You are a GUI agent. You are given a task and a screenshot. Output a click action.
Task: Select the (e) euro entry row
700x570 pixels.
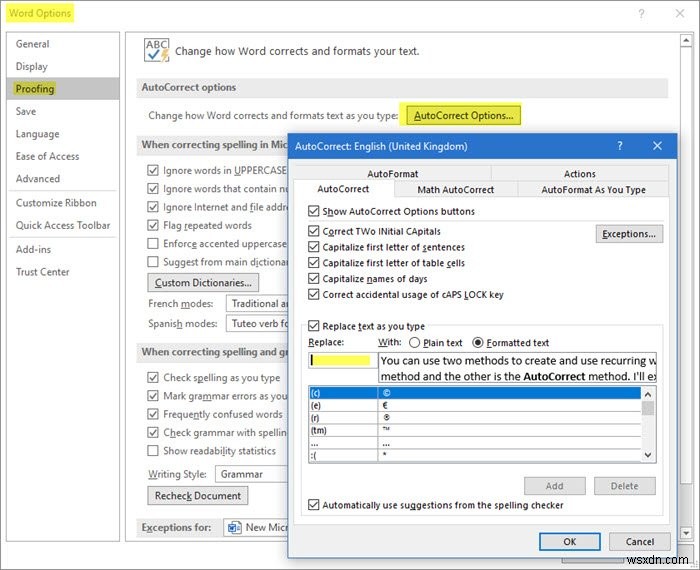[x=475, y=405]
